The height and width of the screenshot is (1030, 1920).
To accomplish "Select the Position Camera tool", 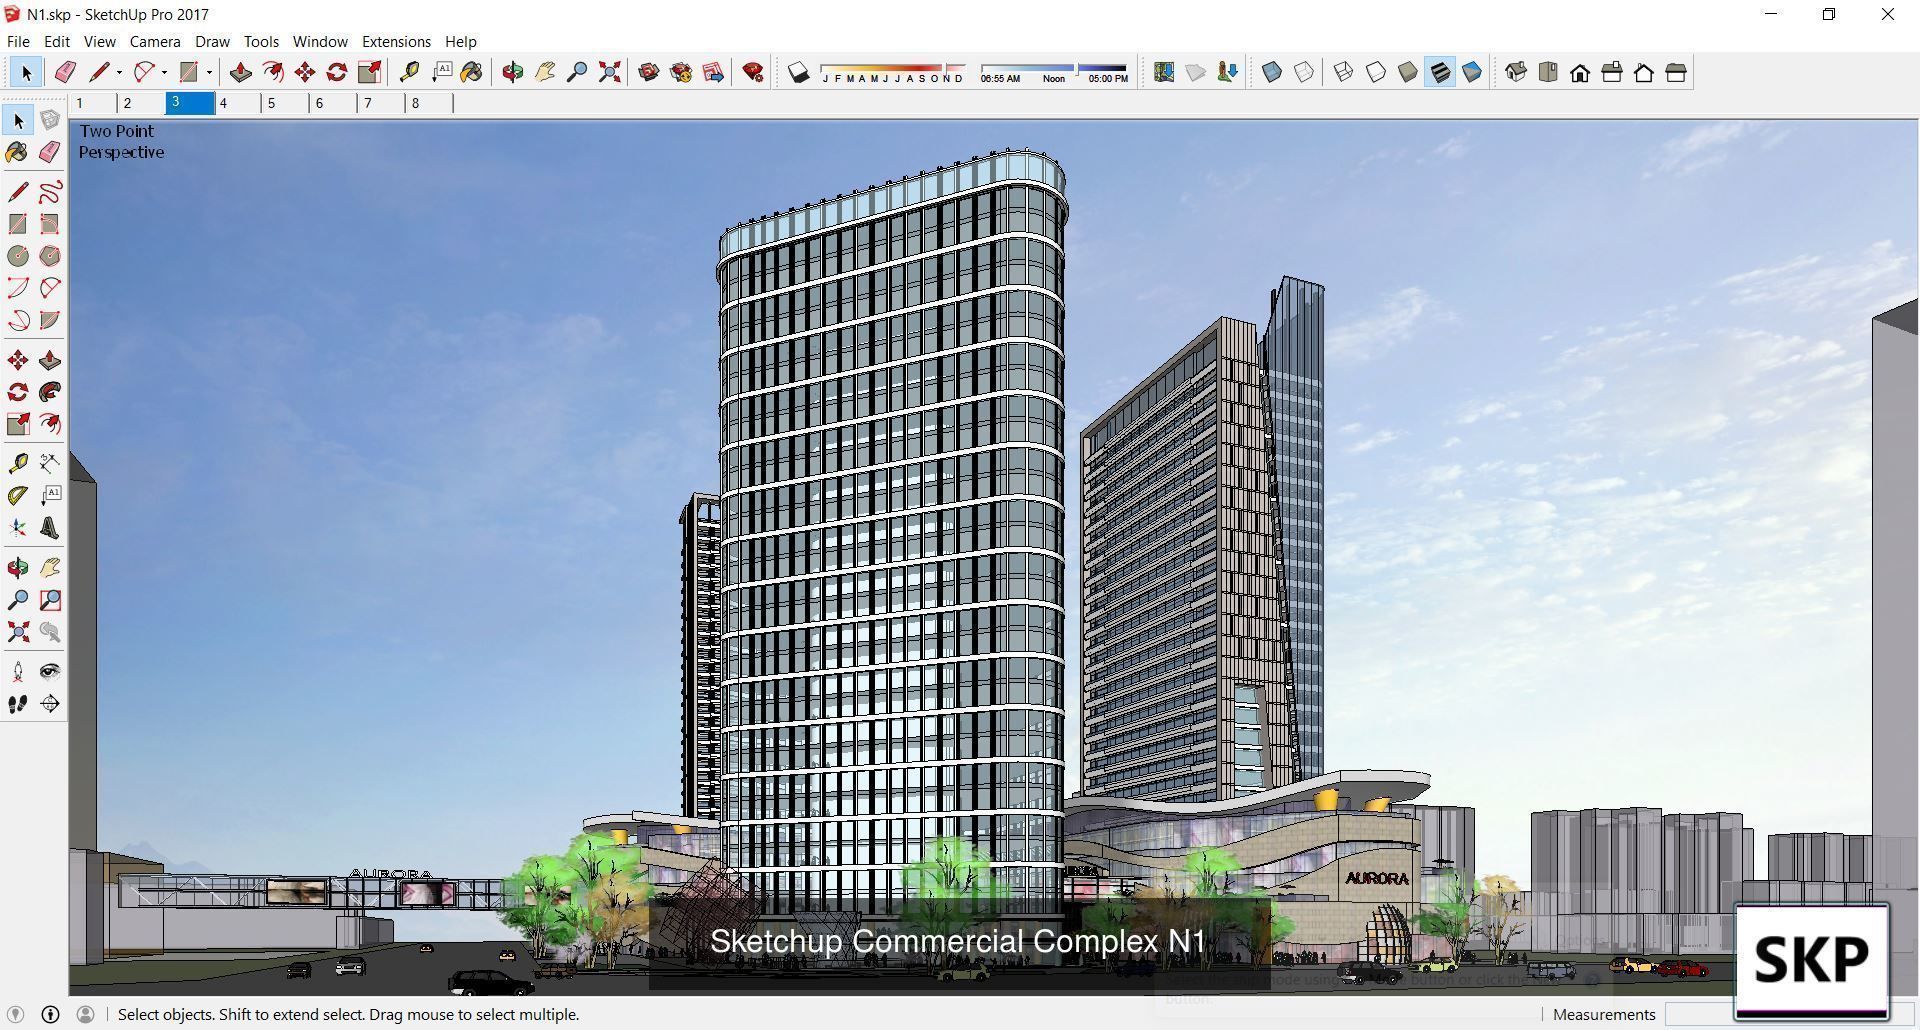I will point(18,672).
